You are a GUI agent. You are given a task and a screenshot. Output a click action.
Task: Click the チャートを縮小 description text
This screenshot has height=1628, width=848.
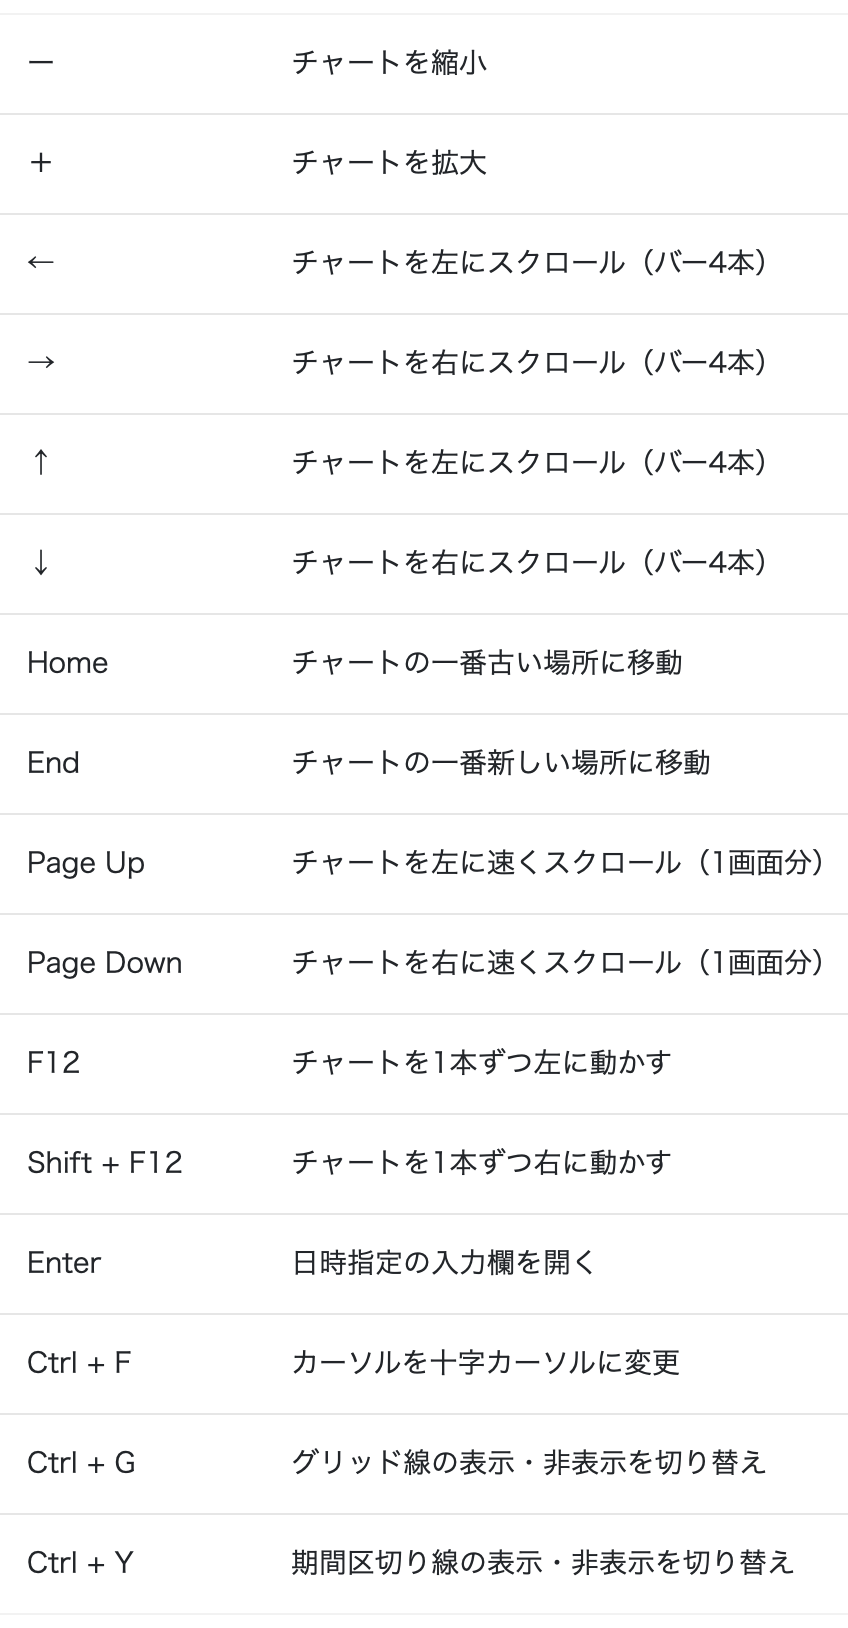coord(389,63)
